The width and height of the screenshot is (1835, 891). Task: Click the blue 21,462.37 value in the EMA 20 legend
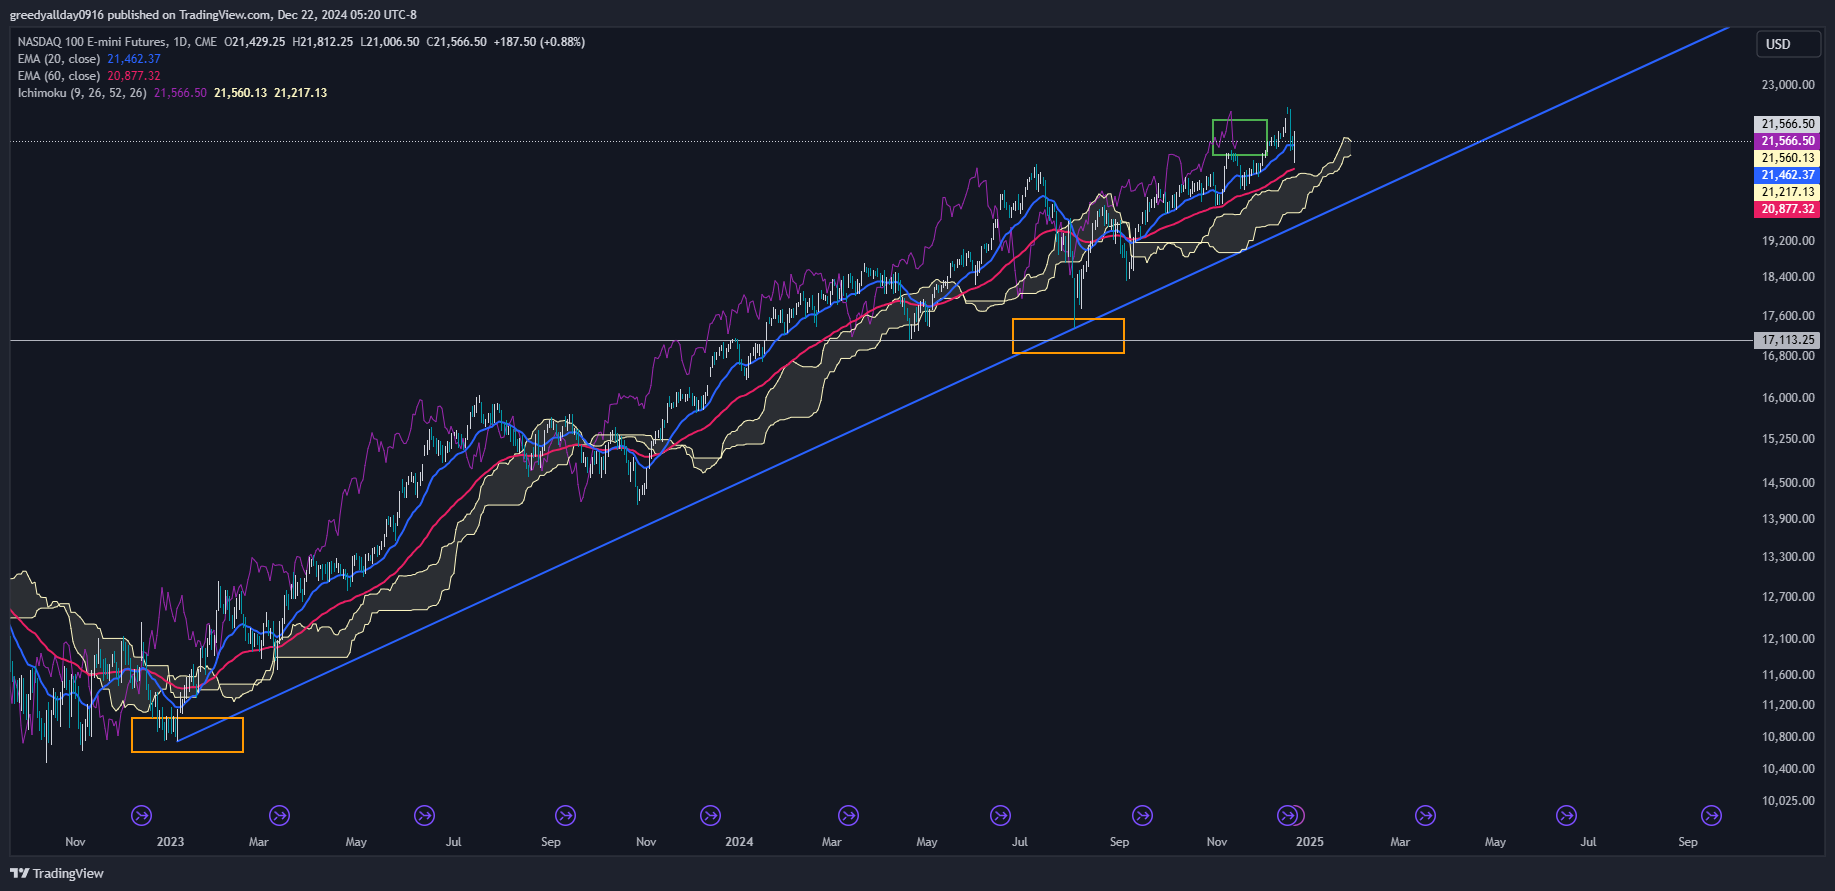pos(134,59)
